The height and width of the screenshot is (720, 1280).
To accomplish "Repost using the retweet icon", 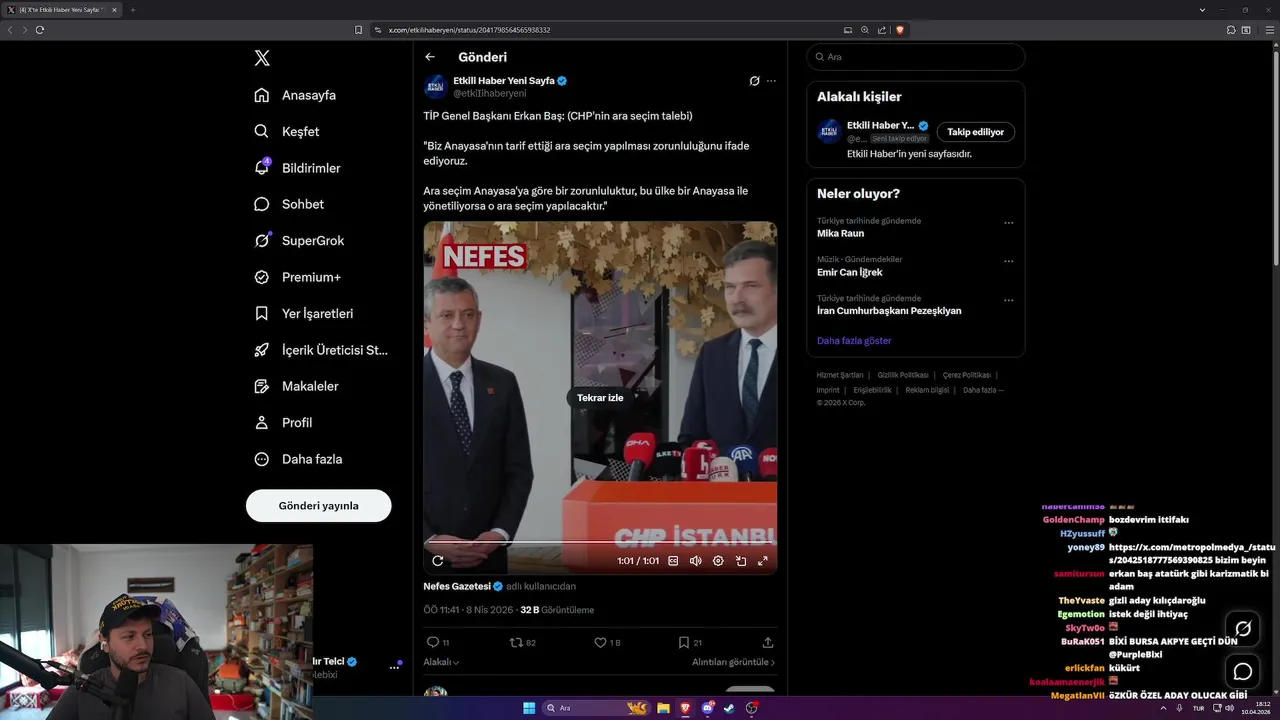I will (x=516, y=642).
